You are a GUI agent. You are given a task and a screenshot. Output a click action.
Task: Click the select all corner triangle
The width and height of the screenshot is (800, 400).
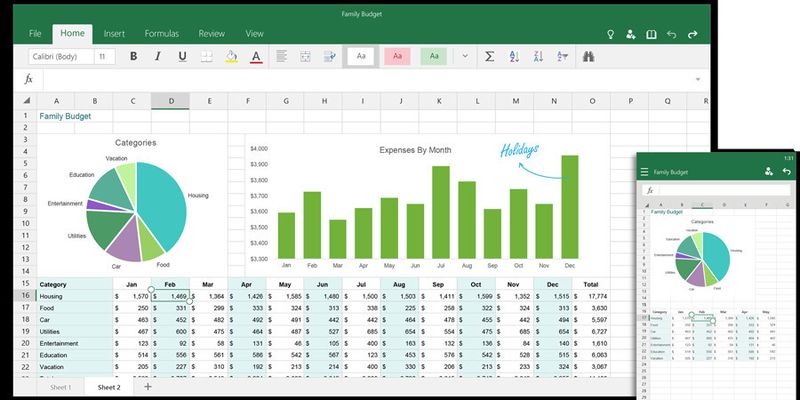tap(27, 101)
